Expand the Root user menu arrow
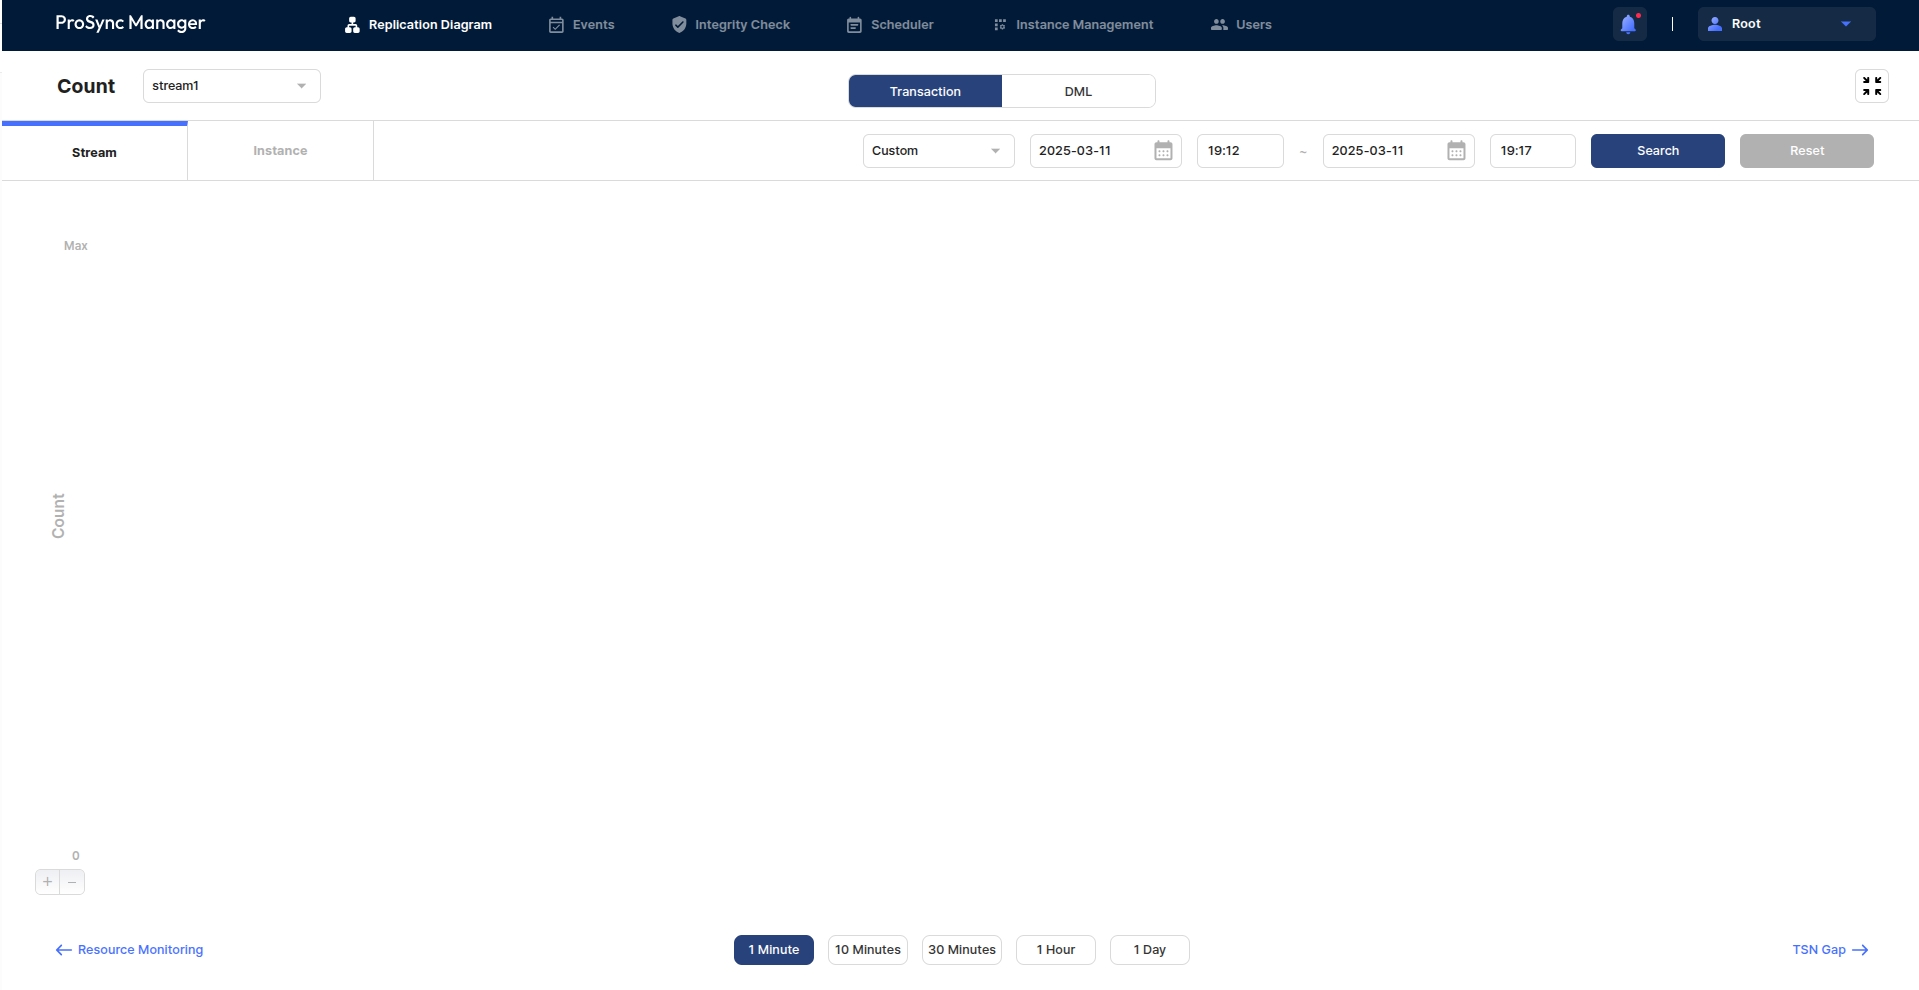 (x=1845, y=24)
